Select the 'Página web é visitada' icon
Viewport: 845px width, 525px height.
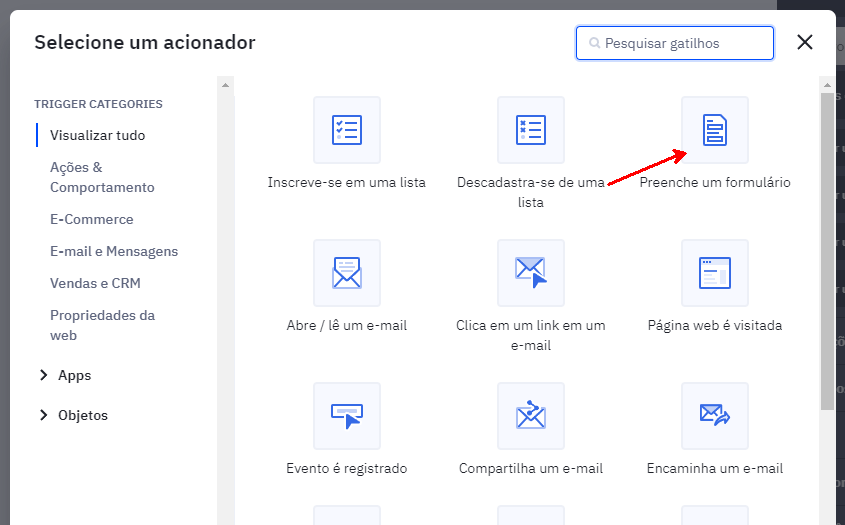pyautogui.click(x=715, y=273)
